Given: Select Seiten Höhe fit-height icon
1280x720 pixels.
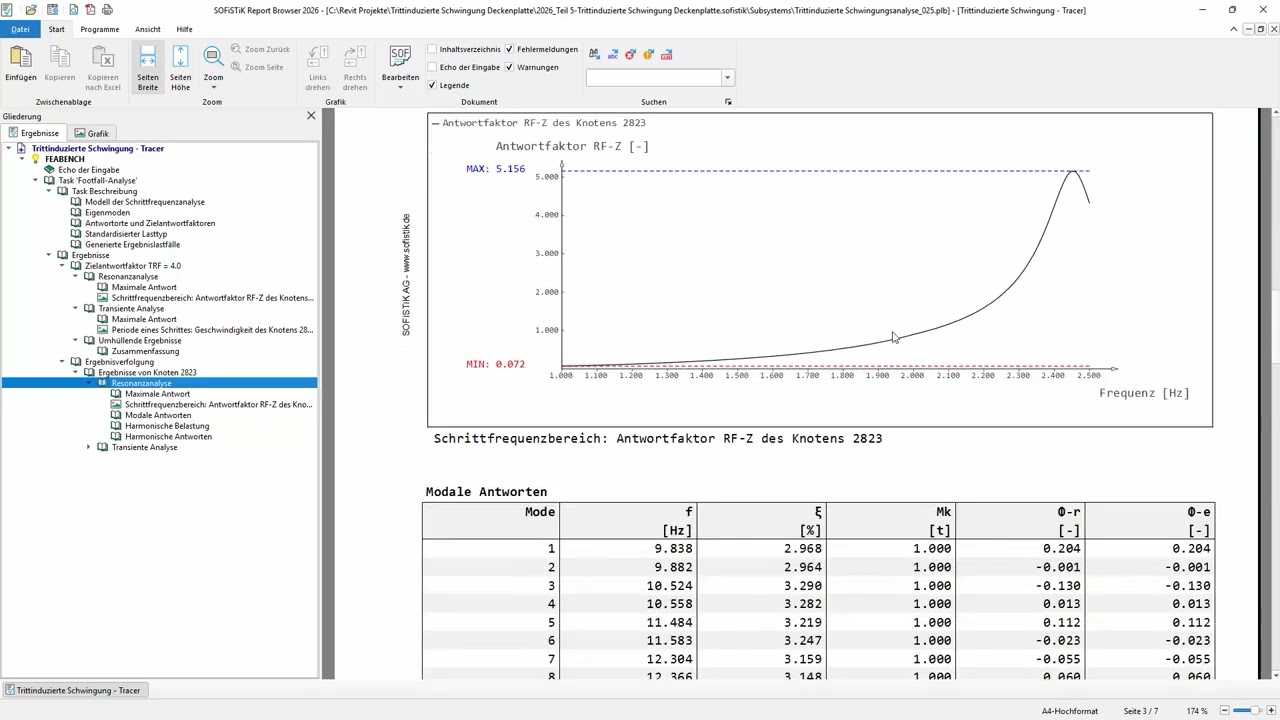Looking at the screenshot, I should tap(180, 56).
